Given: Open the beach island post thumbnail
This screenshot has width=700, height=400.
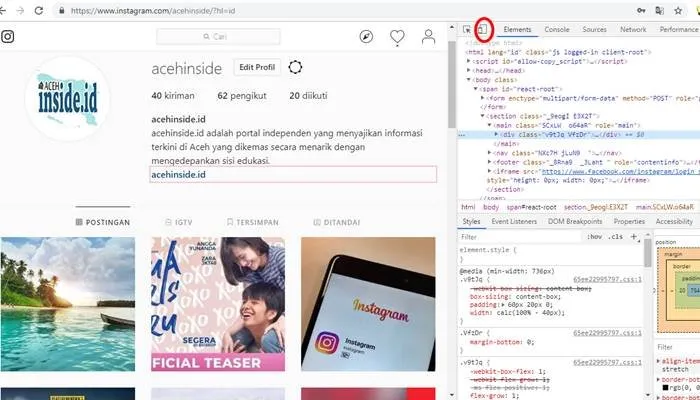Looking at the screenshot, I should pyautogui.click(x=68, y=304).
